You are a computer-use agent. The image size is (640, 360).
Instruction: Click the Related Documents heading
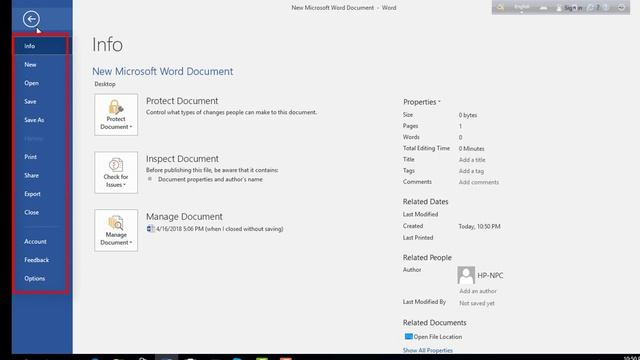434,322
